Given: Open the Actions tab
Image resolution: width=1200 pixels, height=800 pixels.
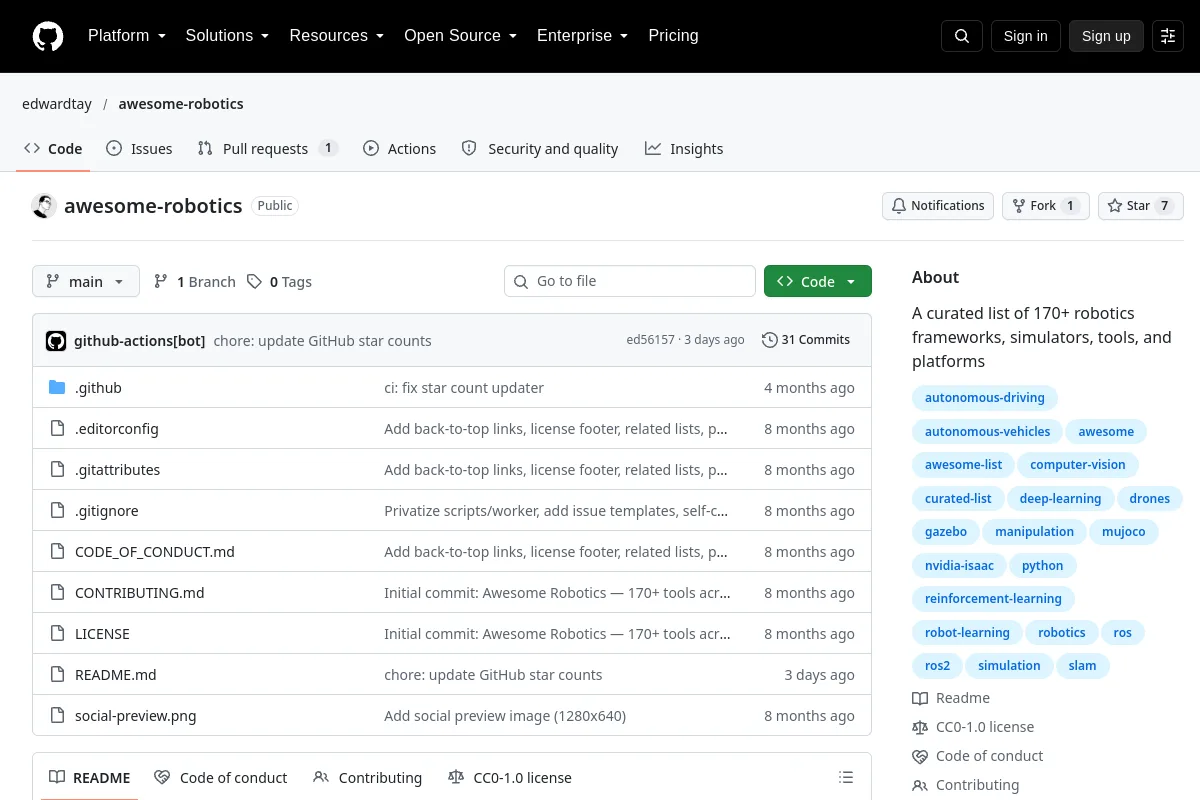Looking at the screenshot, I should click(400, 149).
